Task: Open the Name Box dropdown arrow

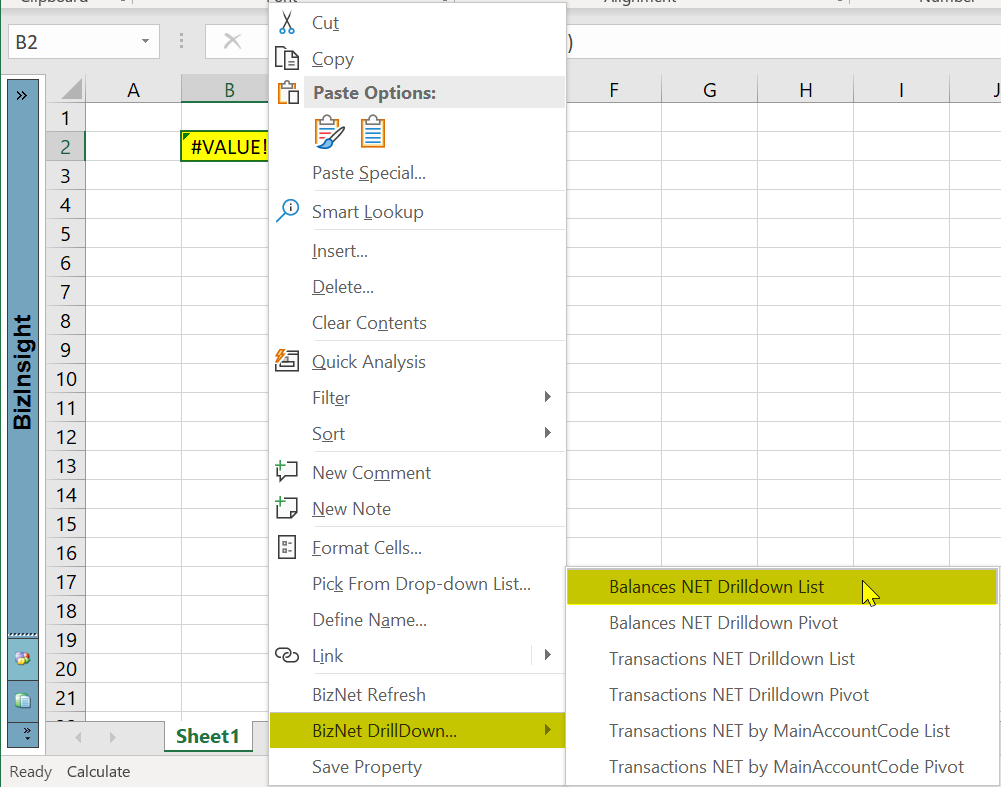Action: click(x=146, y=41)
